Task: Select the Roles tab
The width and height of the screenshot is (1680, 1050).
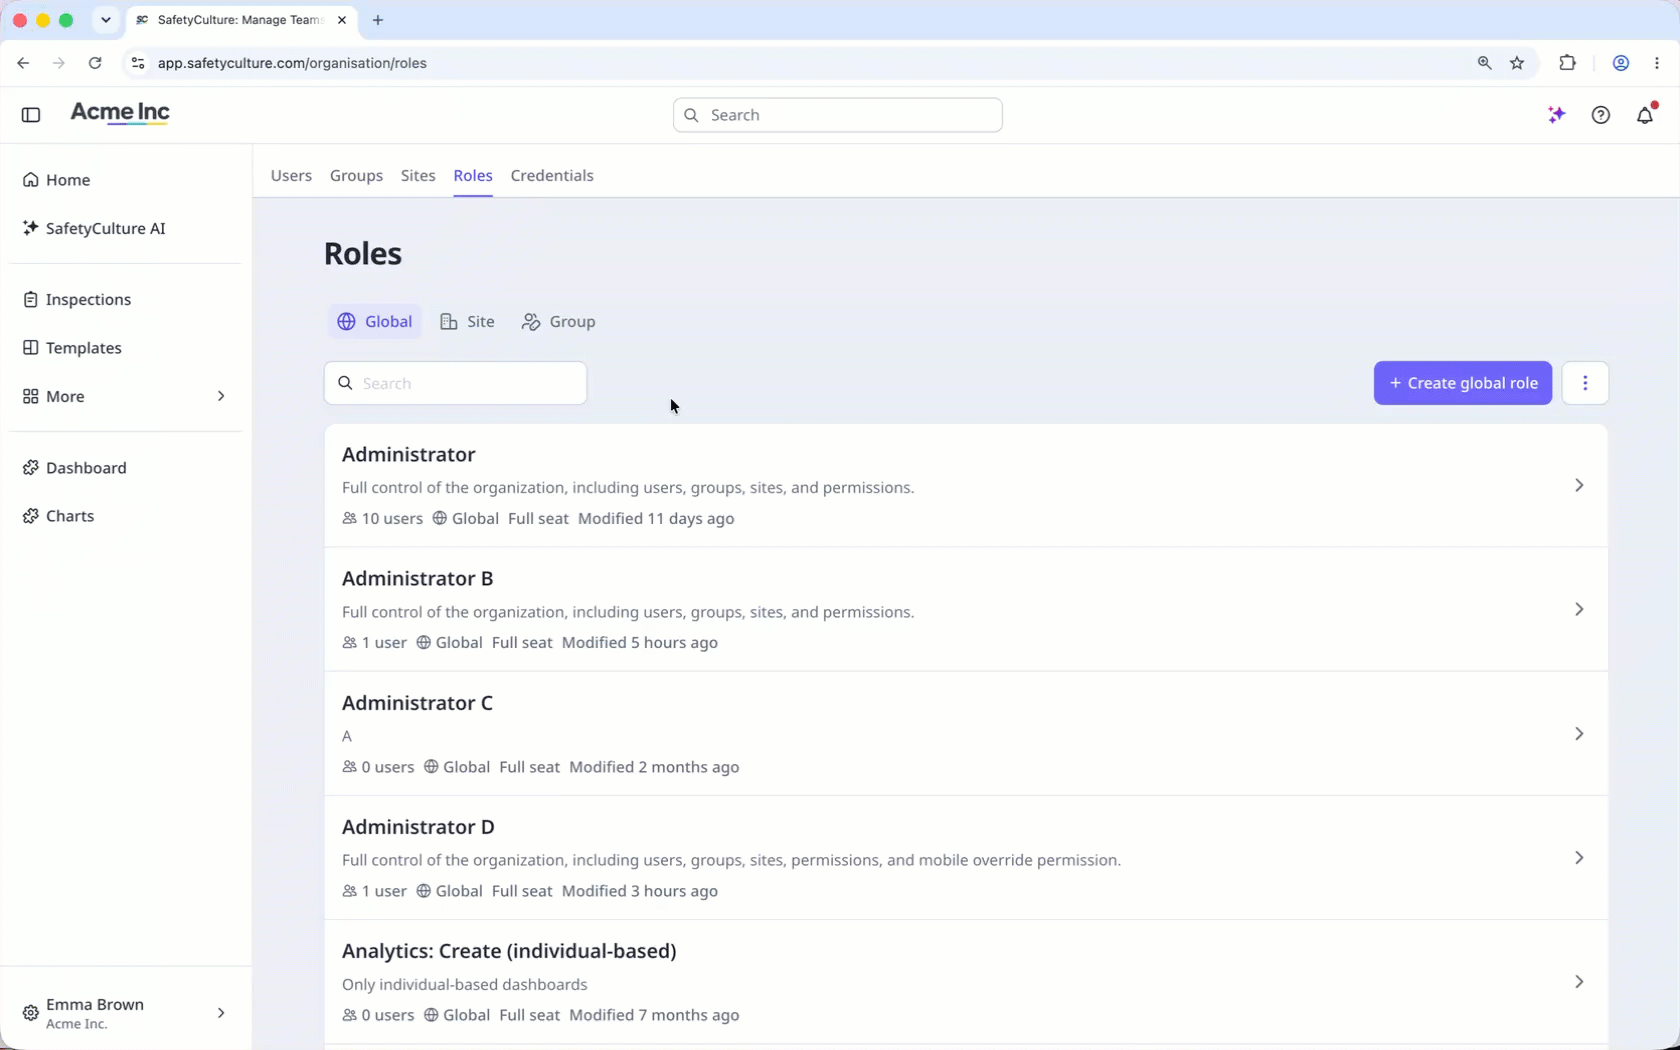Action: click(x=473, y=175)
